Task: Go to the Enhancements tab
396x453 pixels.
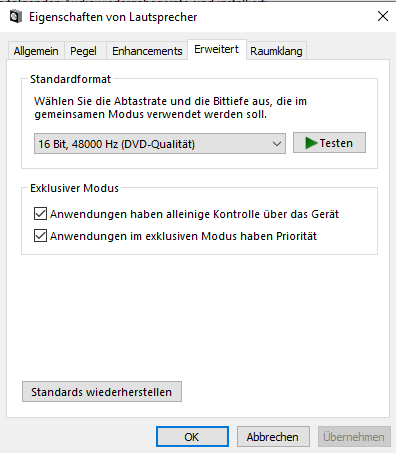Action: click(x=147, y=51)
